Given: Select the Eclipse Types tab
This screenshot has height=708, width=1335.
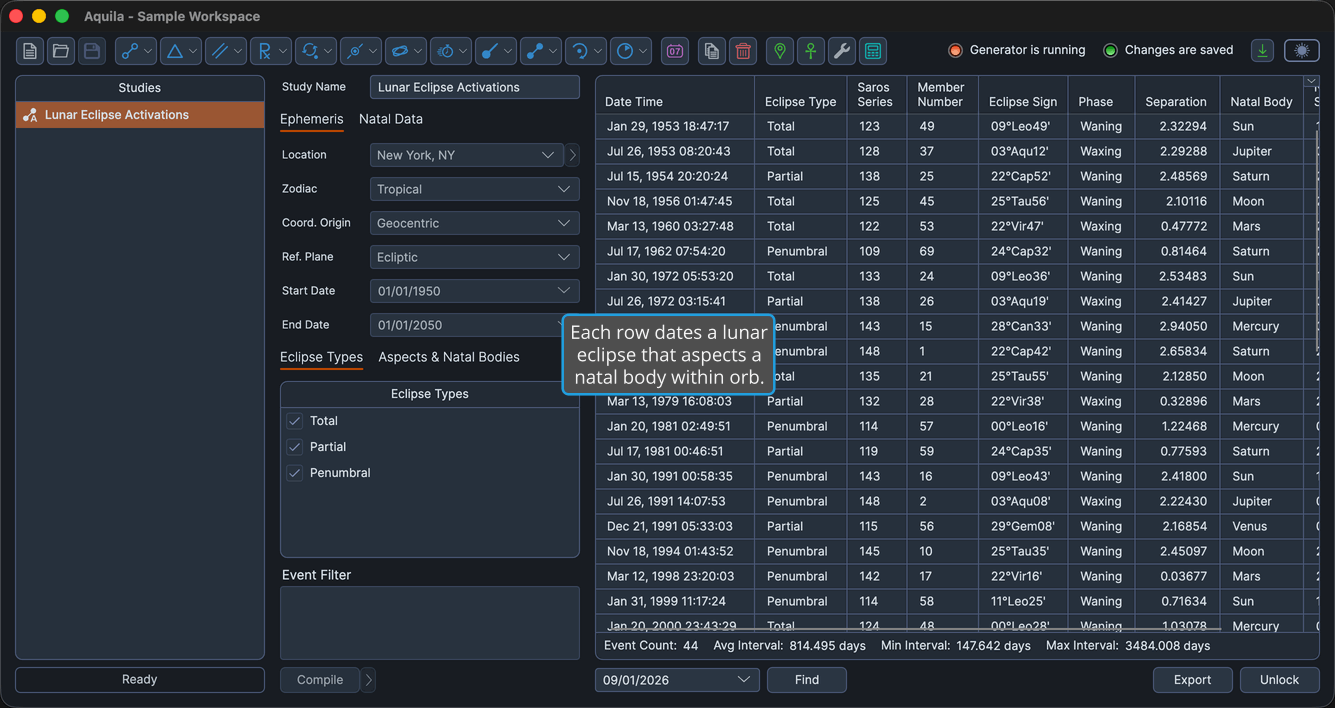Looking at the screenshot, I should pyautogui.click(x=321, y=357).
